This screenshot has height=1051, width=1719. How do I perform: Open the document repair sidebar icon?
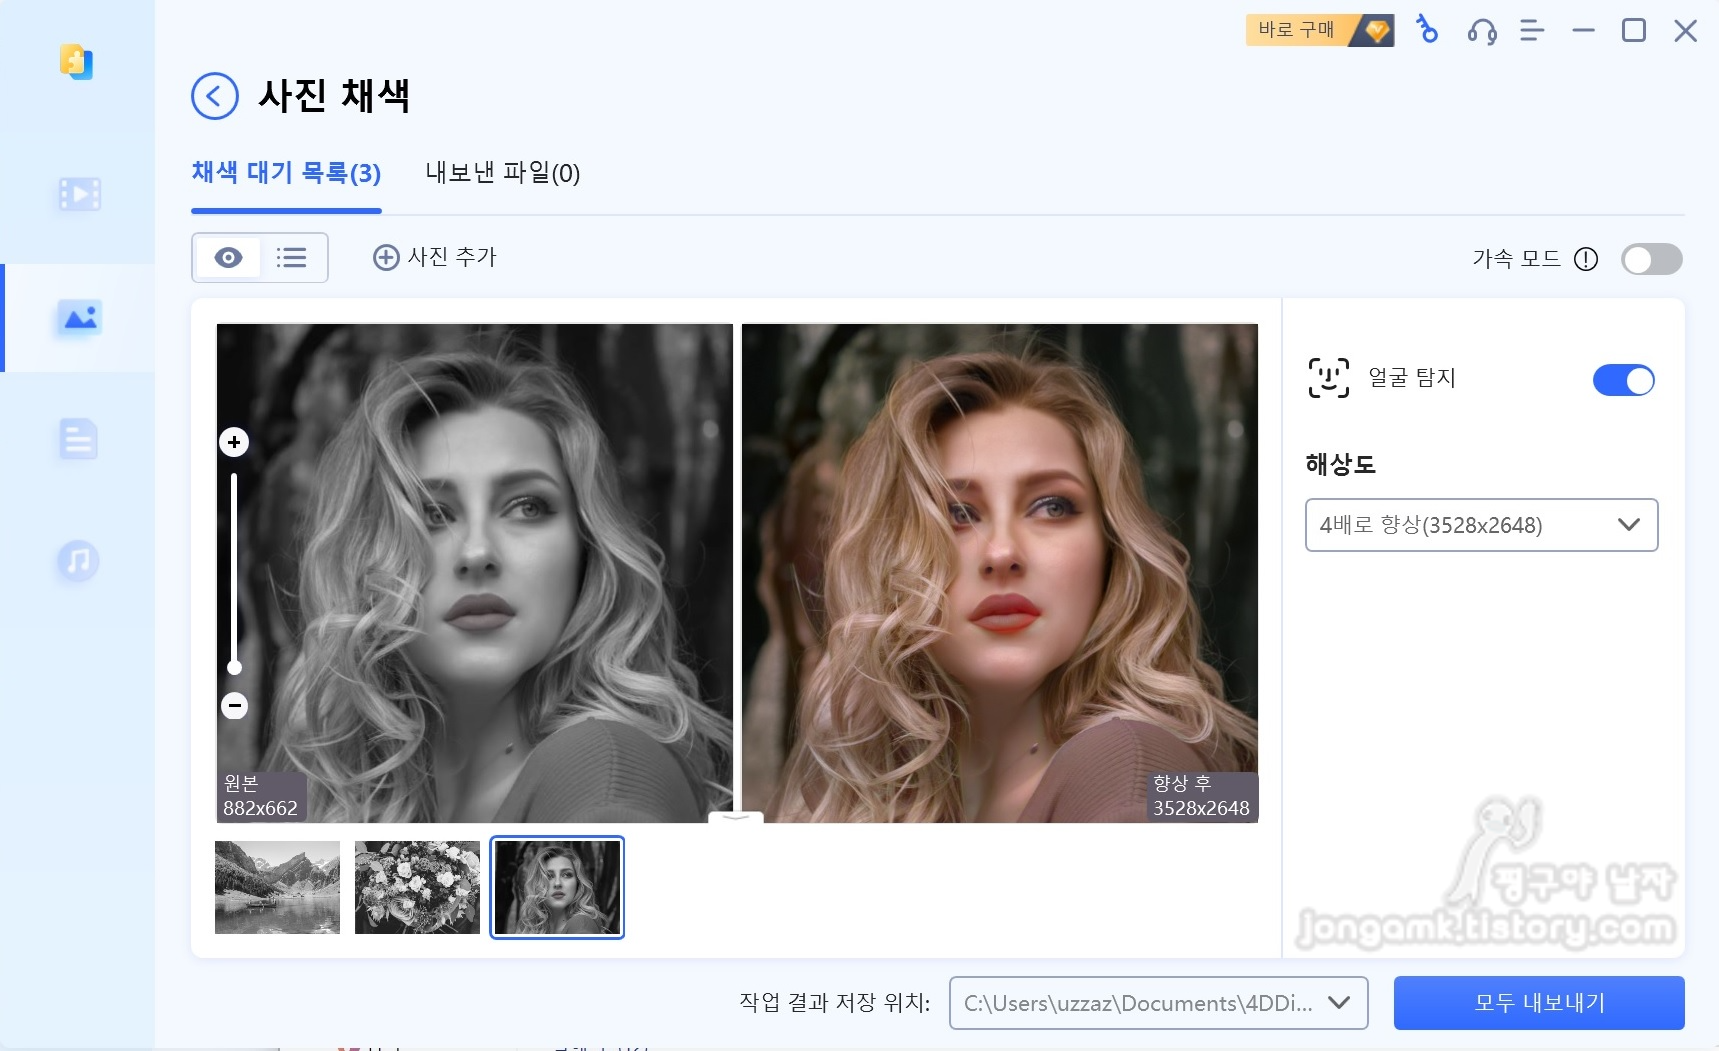tap(78, 439)
